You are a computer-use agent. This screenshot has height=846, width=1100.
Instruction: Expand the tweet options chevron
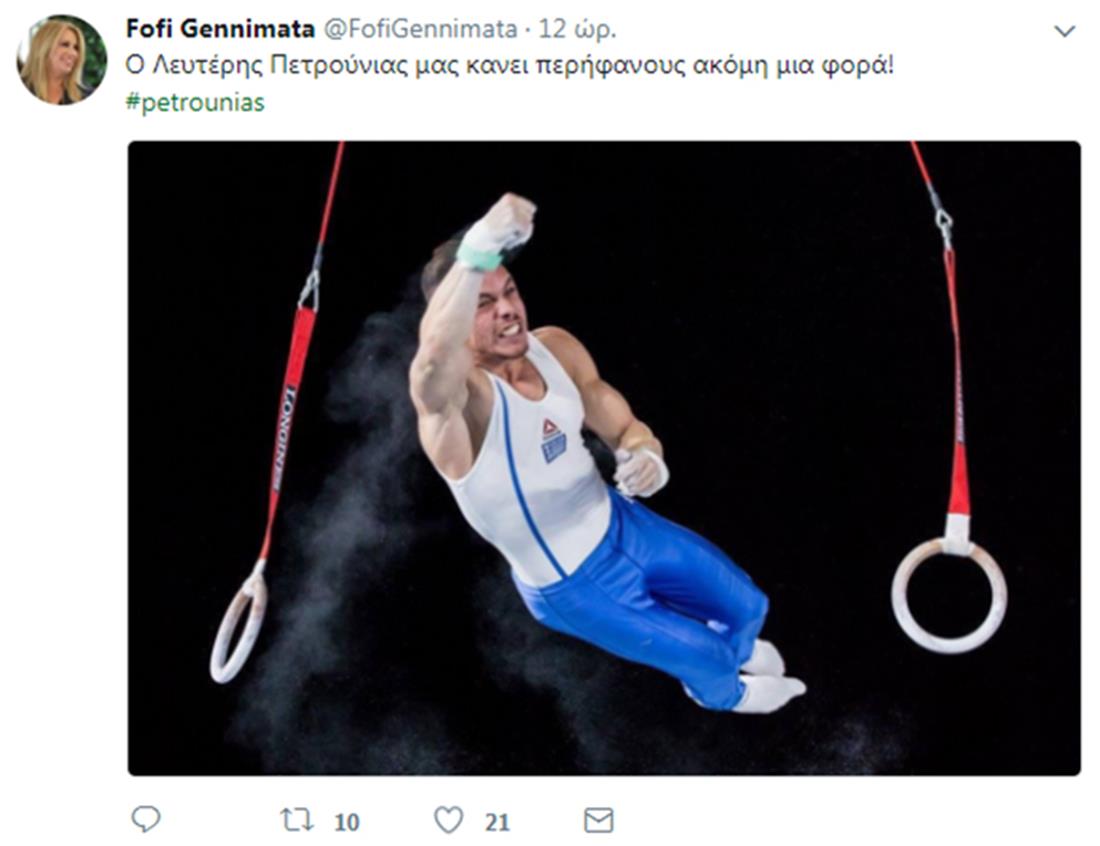1064,31
